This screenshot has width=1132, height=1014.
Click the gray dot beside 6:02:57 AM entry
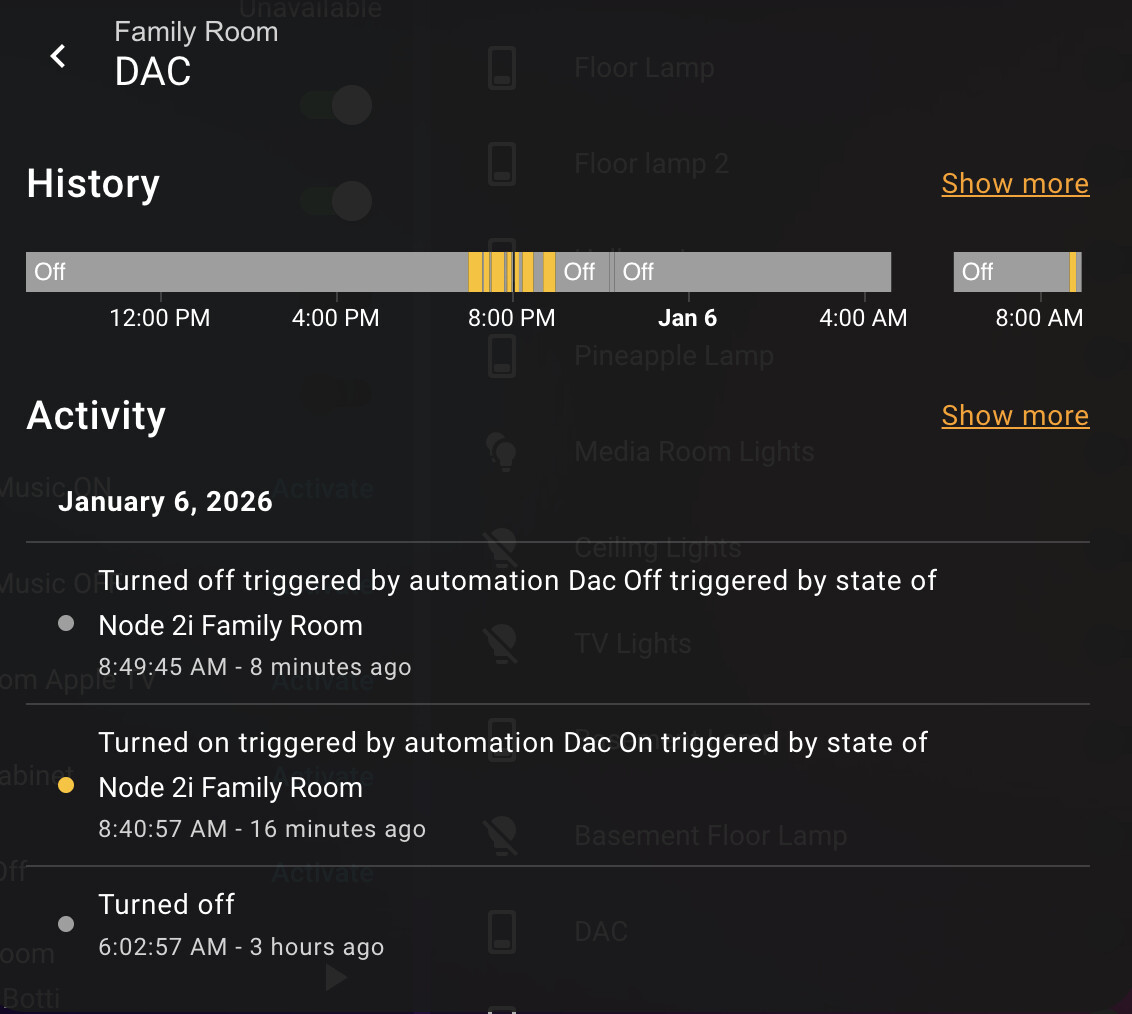pyautogui.click(x=66, y=924)
